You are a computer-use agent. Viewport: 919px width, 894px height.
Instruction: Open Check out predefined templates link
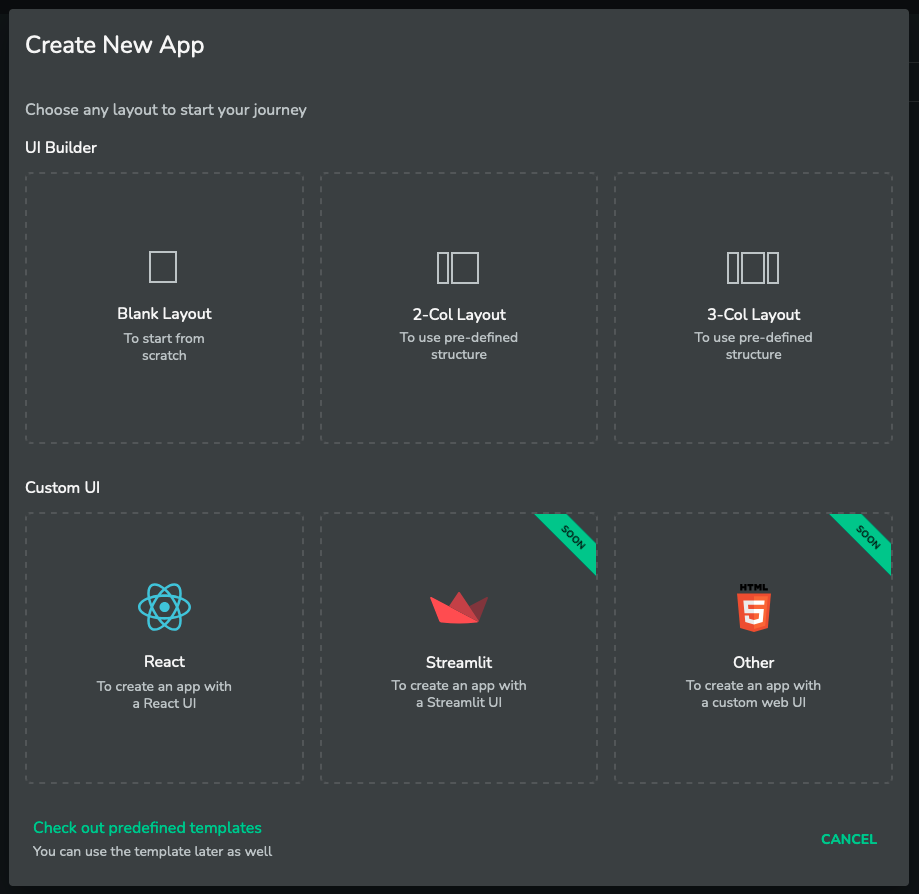coord(147,828)
